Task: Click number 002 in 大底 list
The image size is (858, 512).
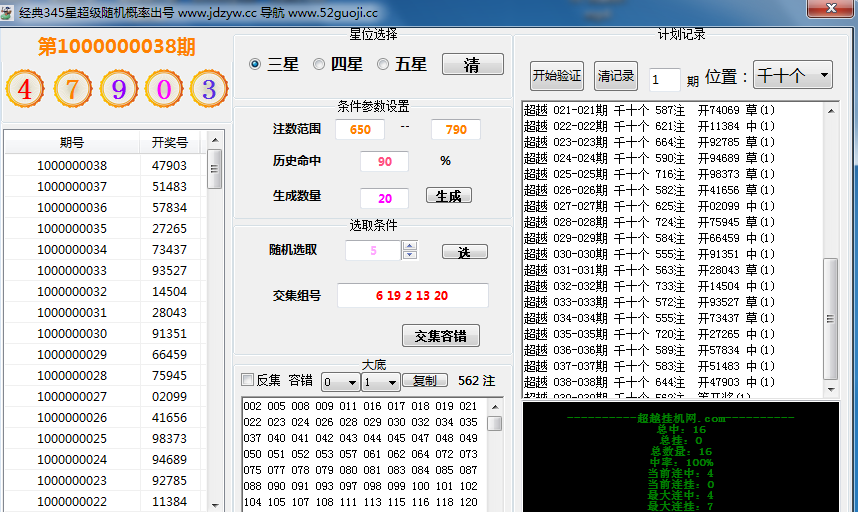Action: 252,406
